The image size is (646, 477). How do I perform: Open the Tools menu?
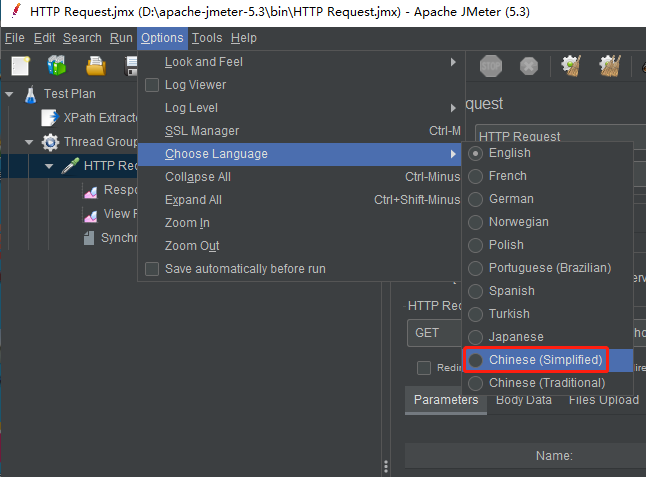[207, 38]
